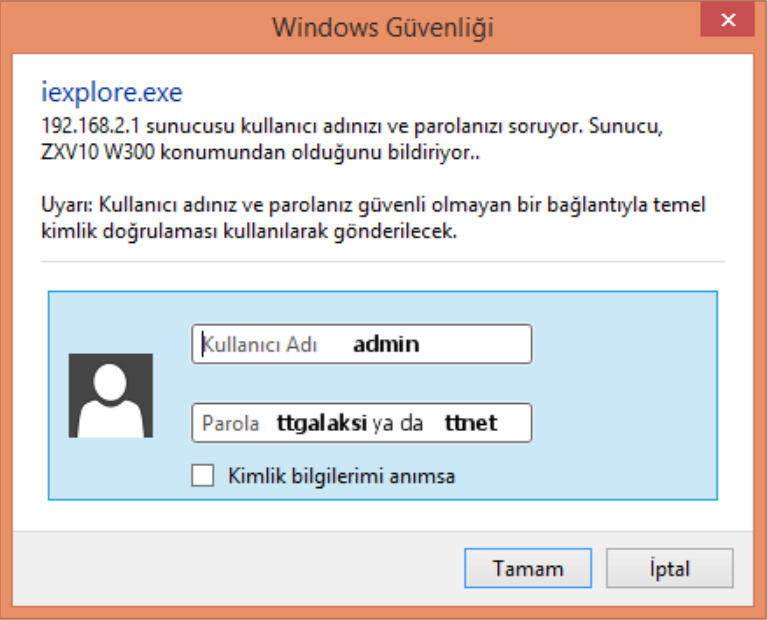Click the Kimlik bilgilerimi anımsa label text
Screen dimensions: 768x620
point(341,476)
